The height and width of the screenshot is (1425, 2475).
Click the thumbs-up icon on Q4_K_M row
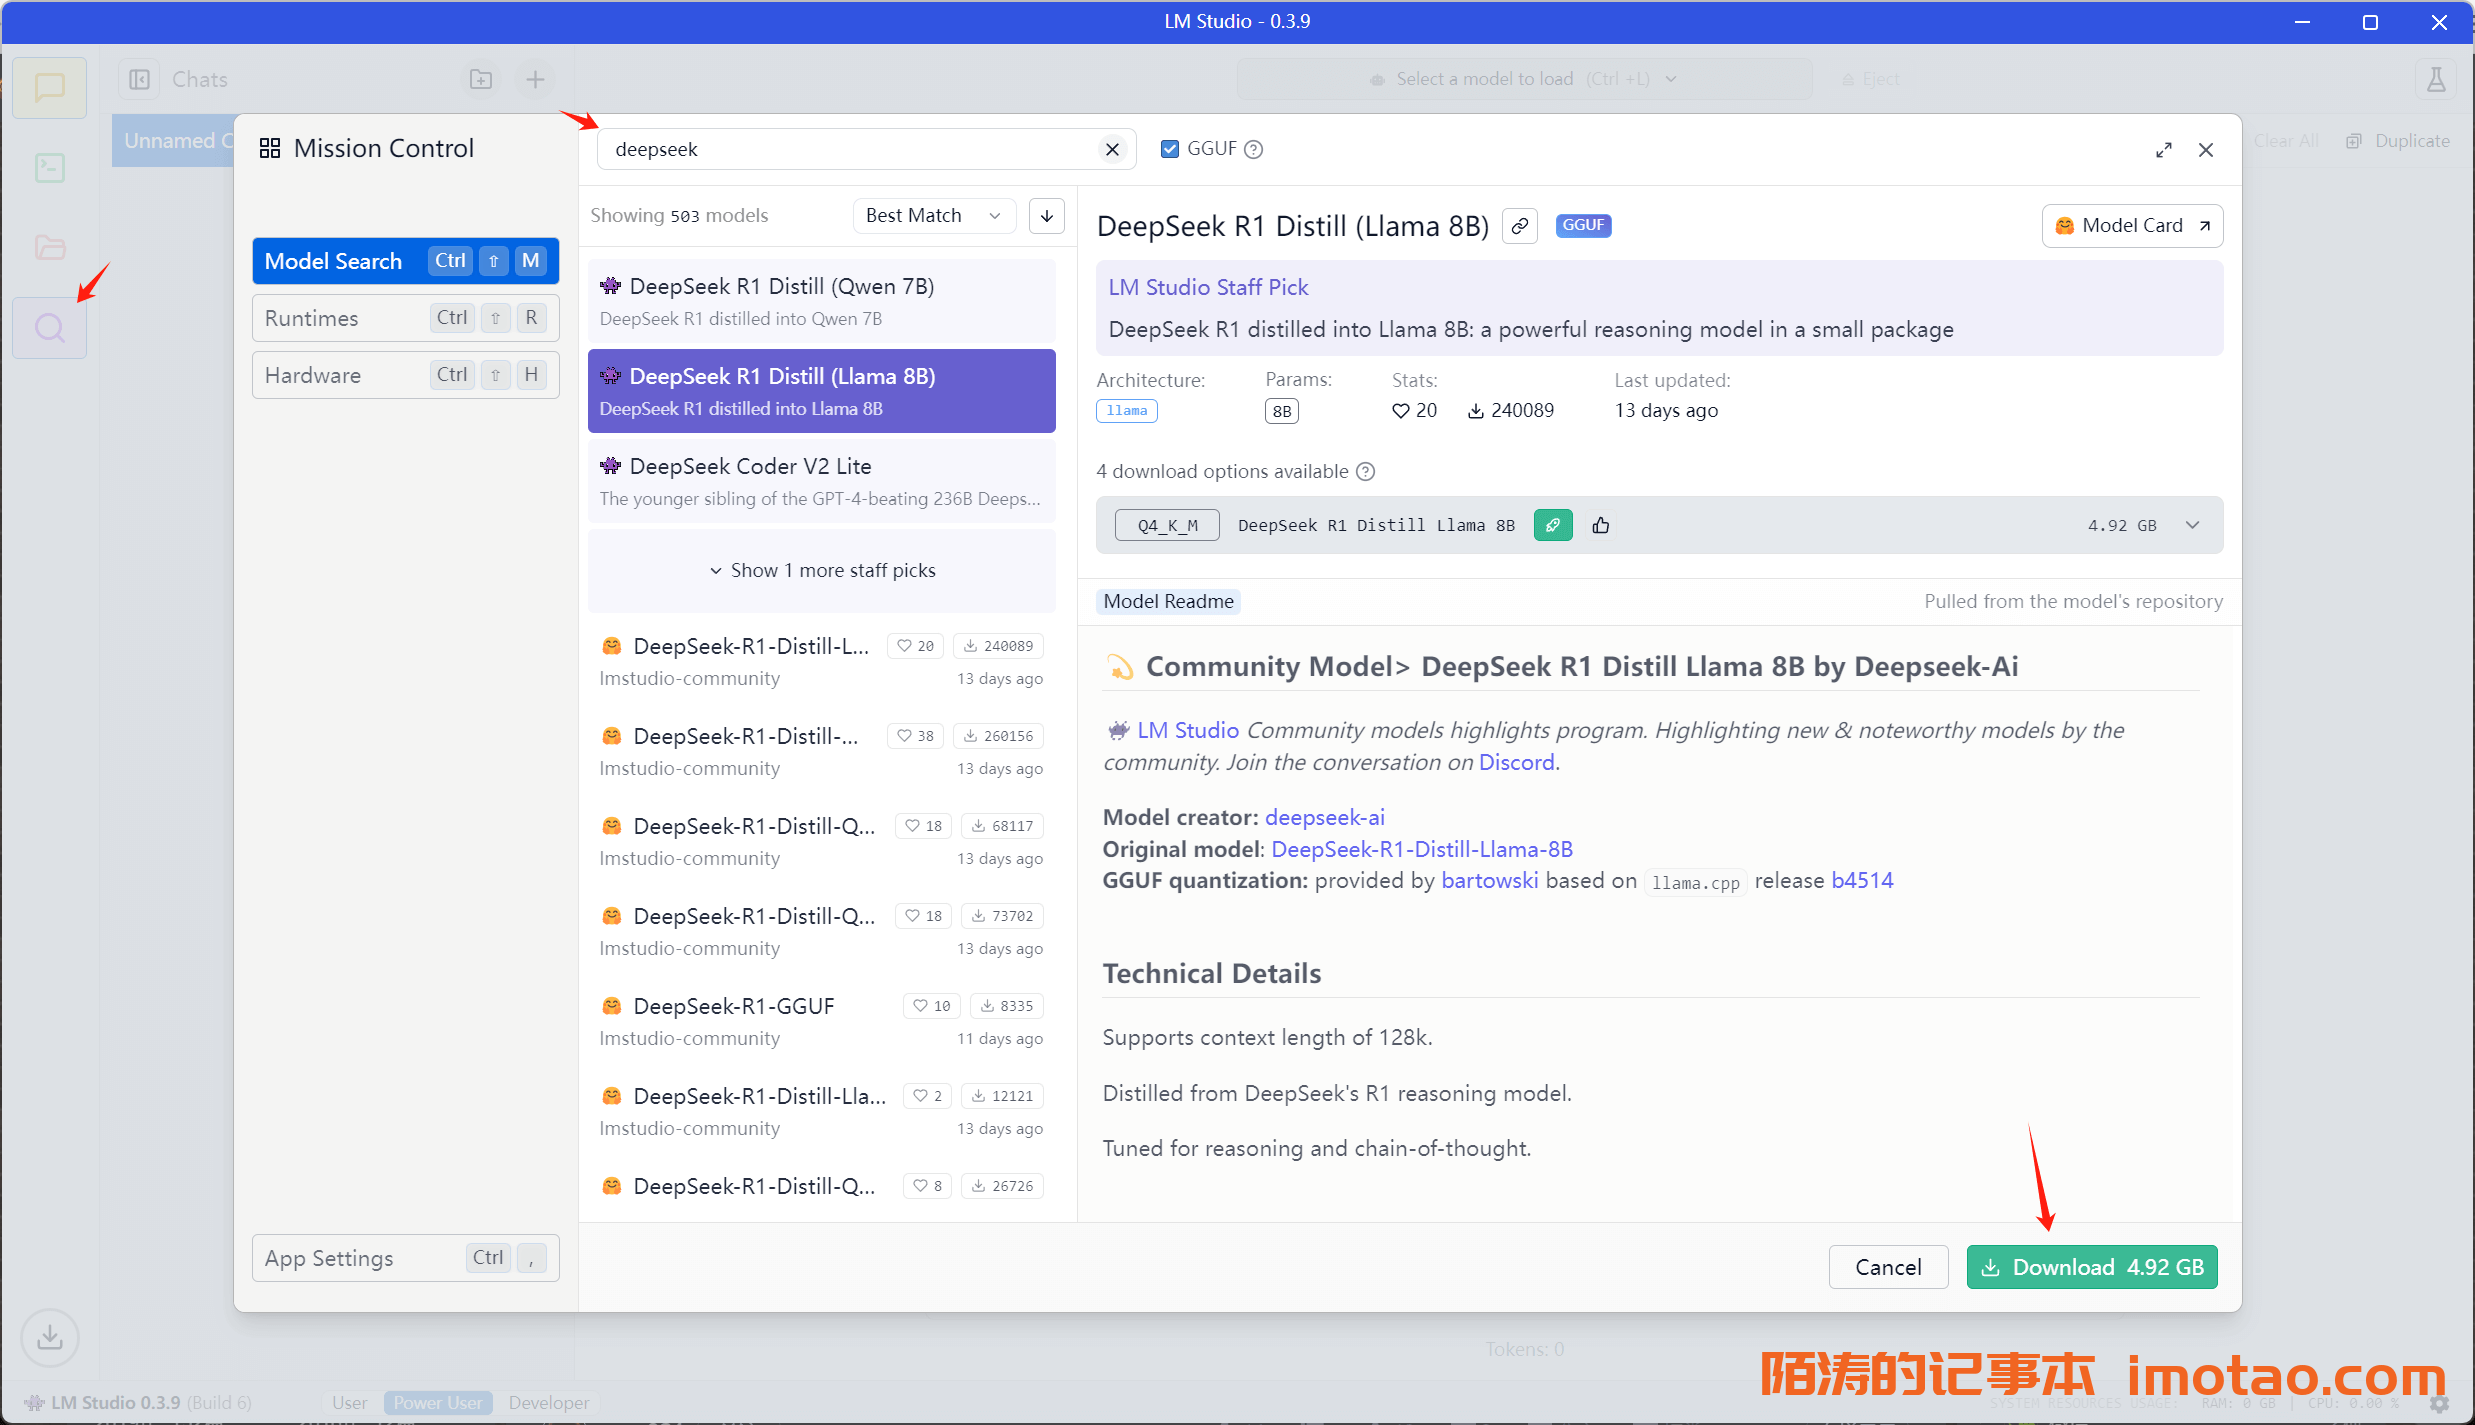pyautogui.click(x=1600, y=525)
